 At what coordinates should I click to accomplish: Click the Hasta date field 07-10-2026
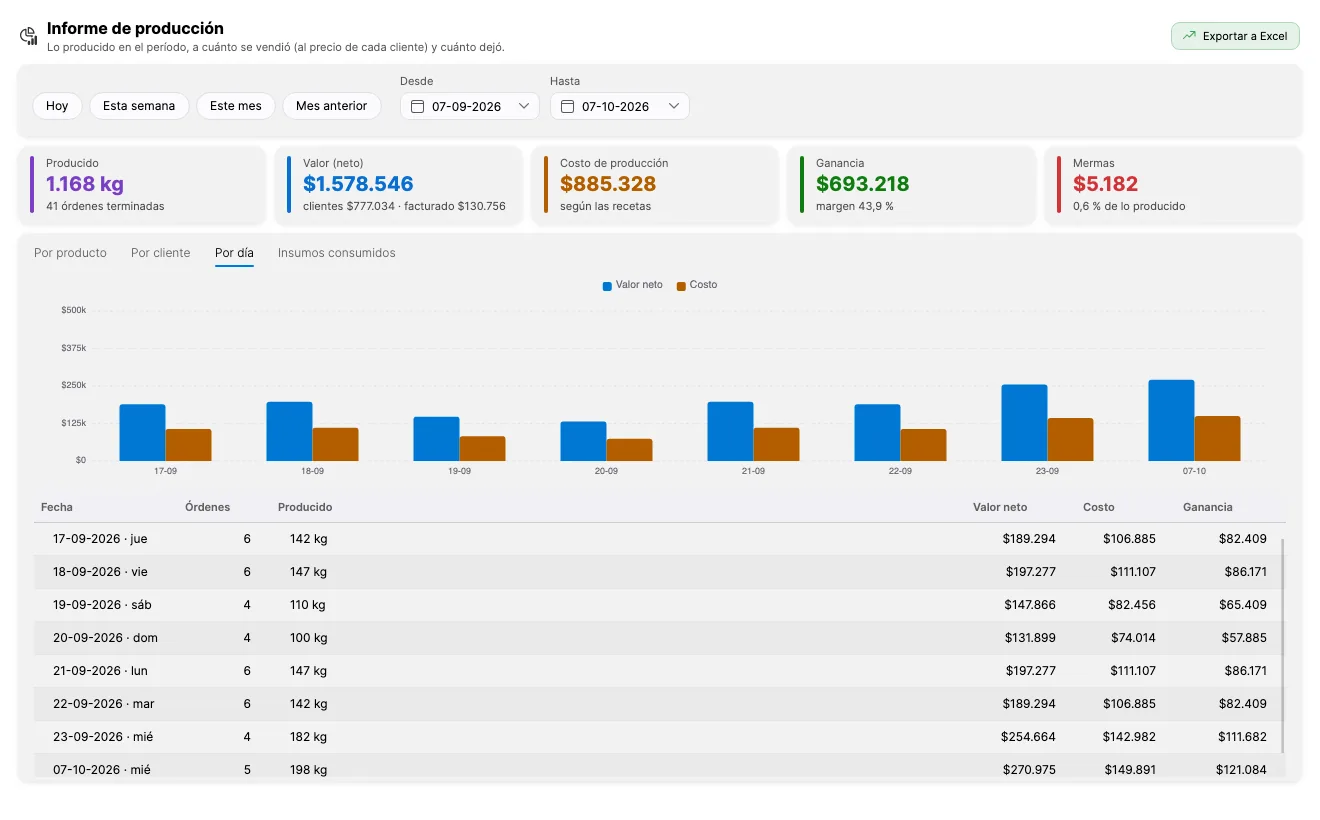pyautogui.click(x=620, y=106)
